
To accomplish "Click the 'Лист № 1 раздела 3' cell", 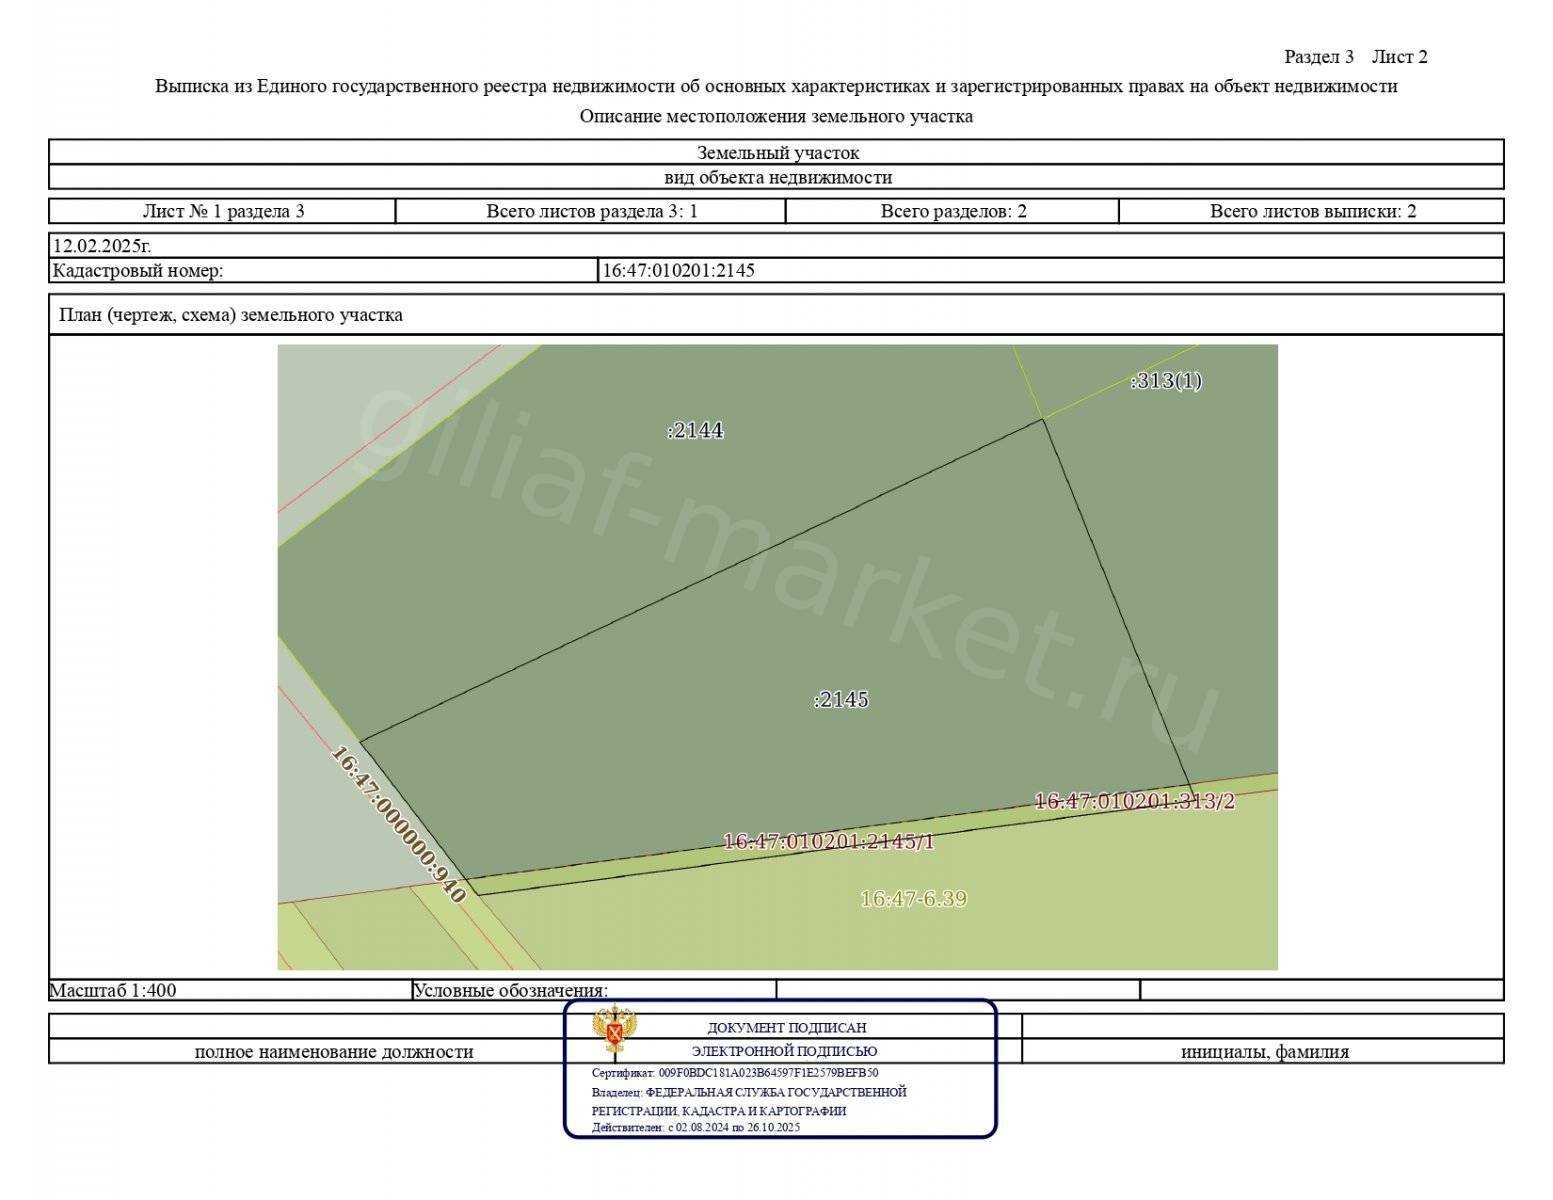I will (223, 211).
